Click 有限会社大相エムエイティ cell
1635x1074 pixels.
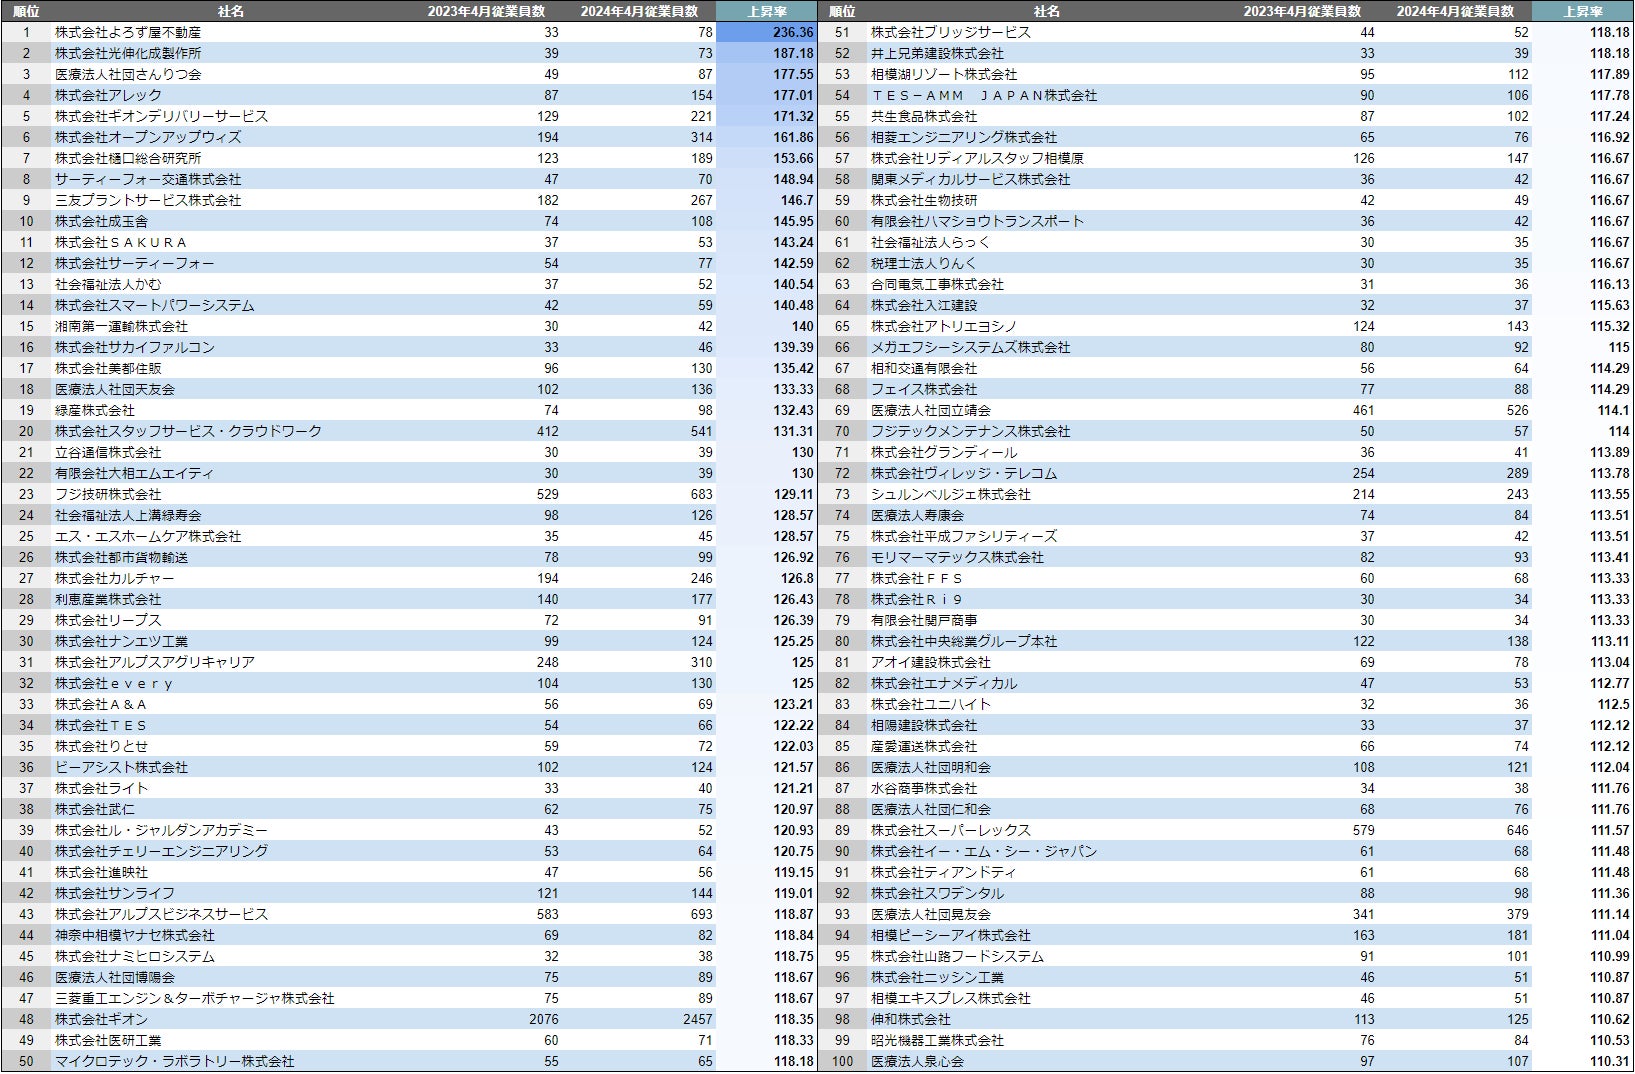[135, 473]
